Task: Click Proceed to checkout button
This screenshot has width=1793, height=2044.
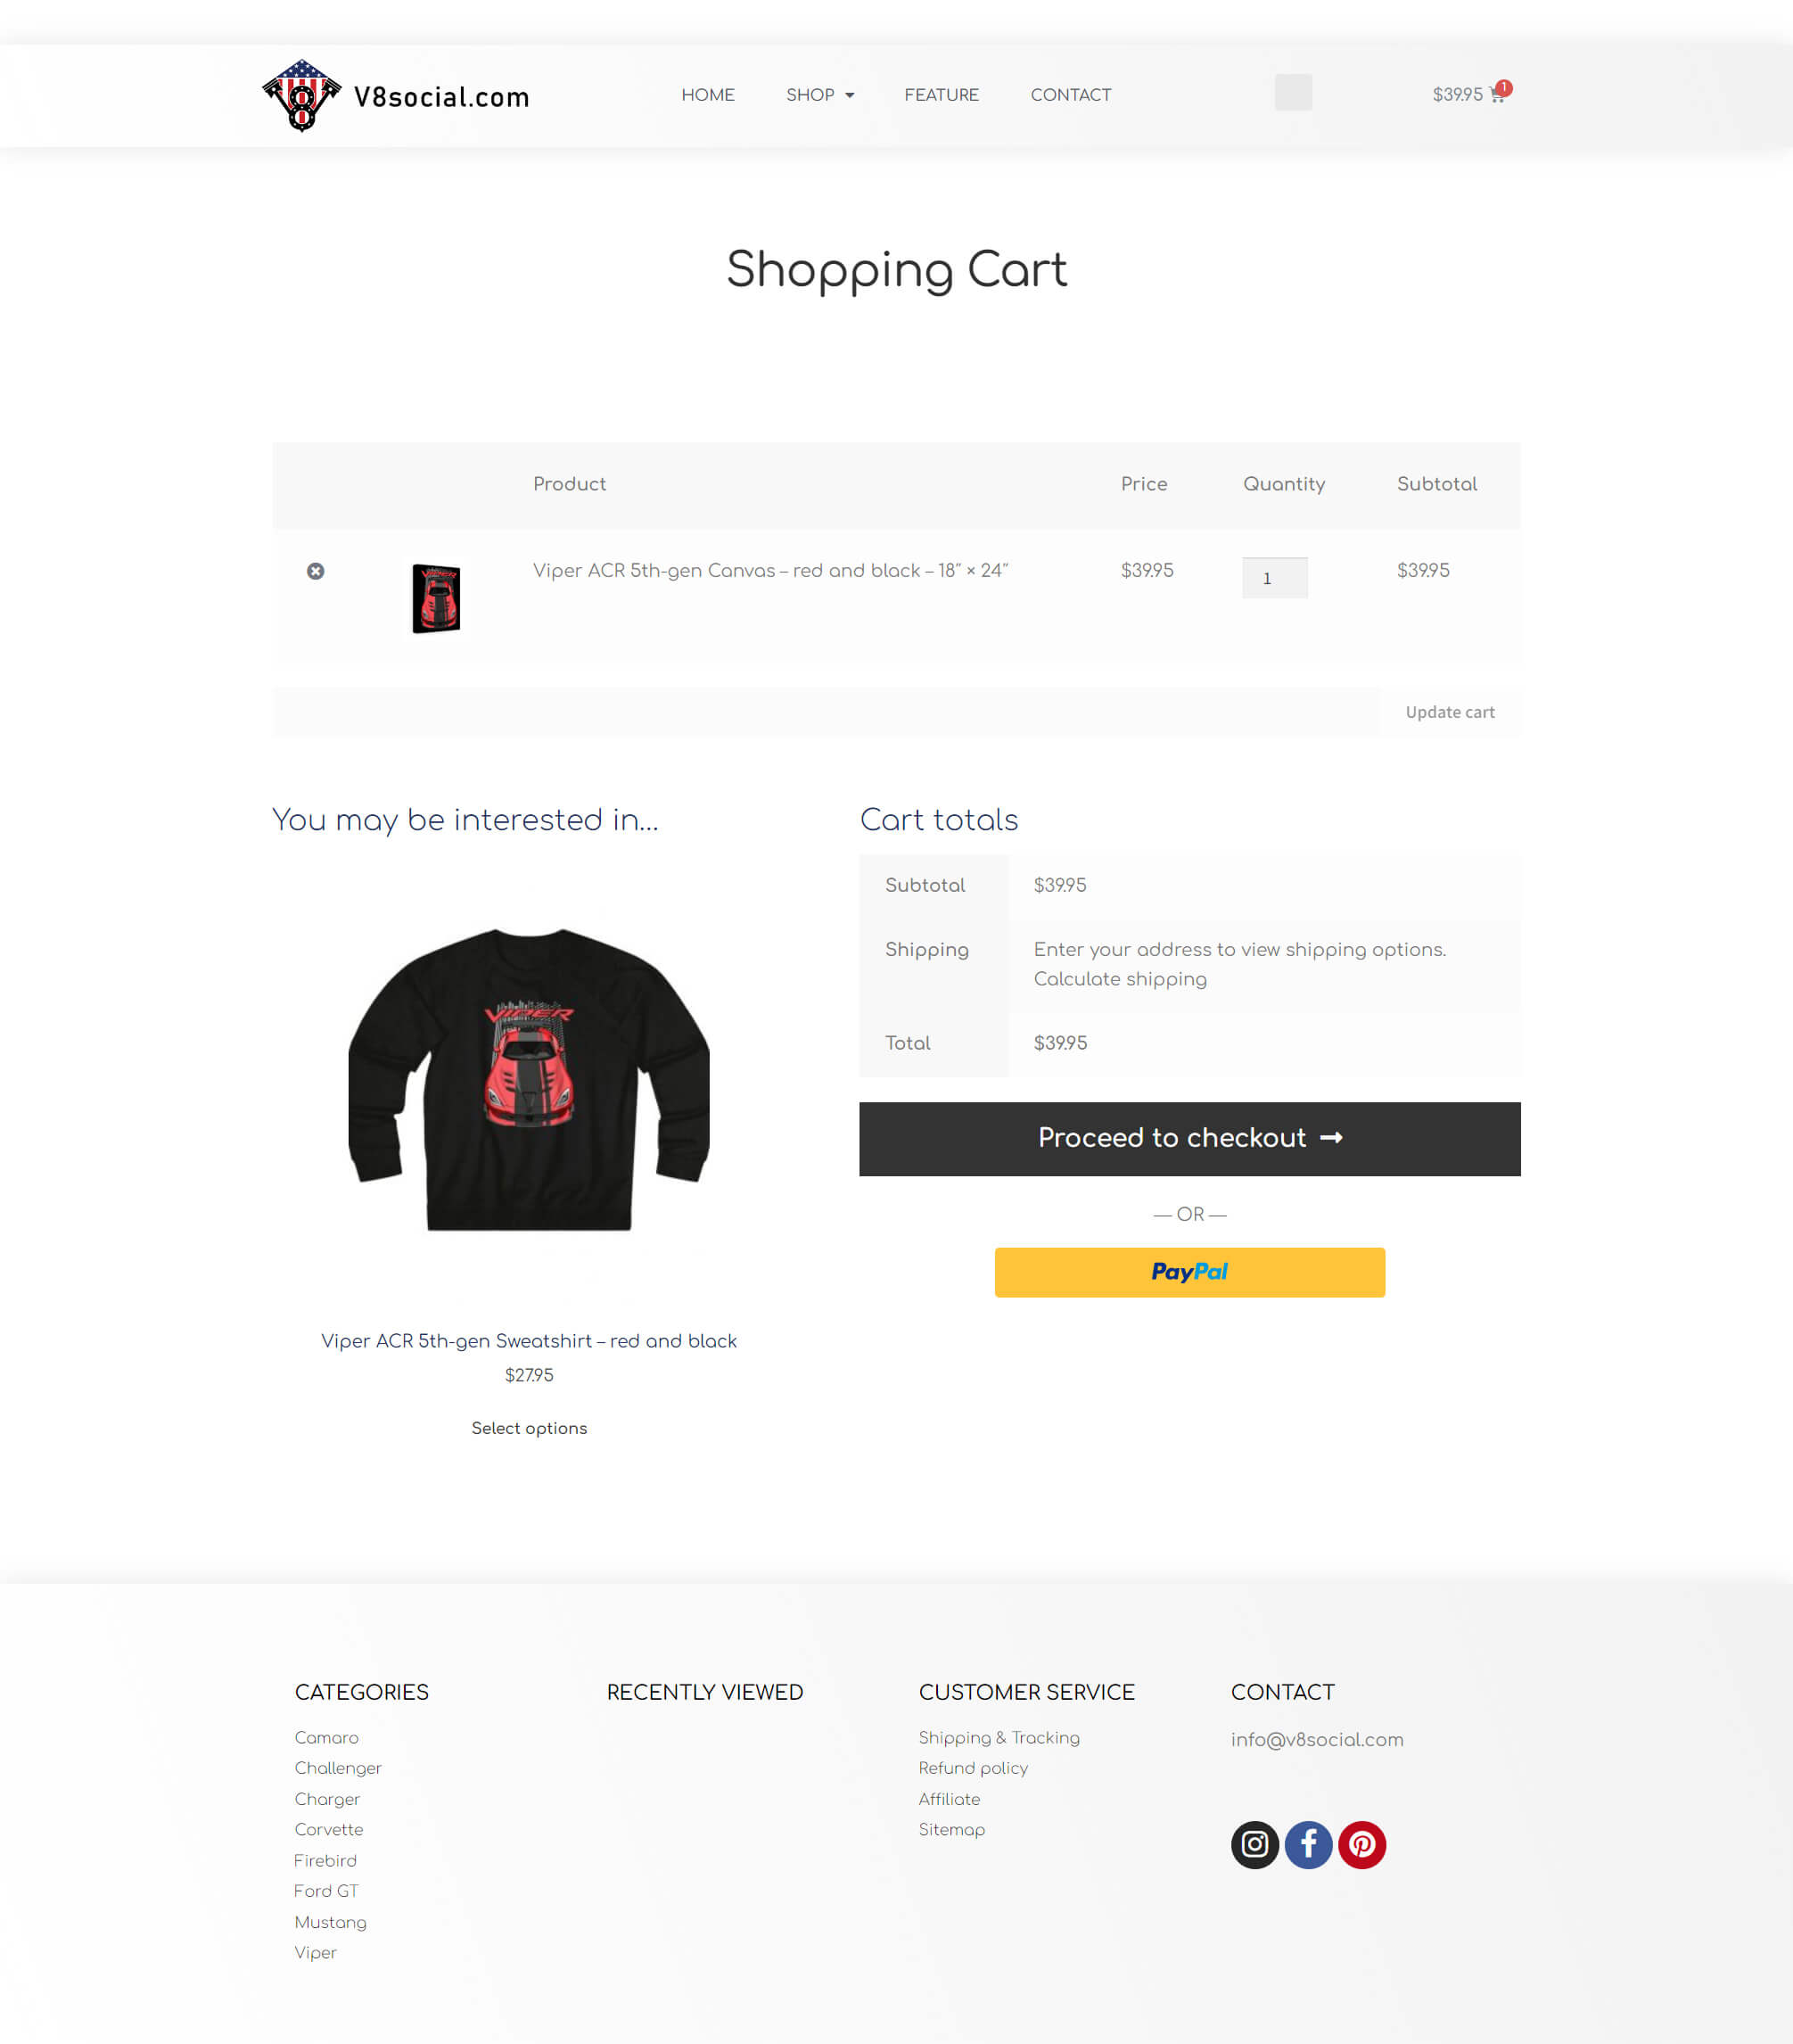Action: (1189, 1139)
